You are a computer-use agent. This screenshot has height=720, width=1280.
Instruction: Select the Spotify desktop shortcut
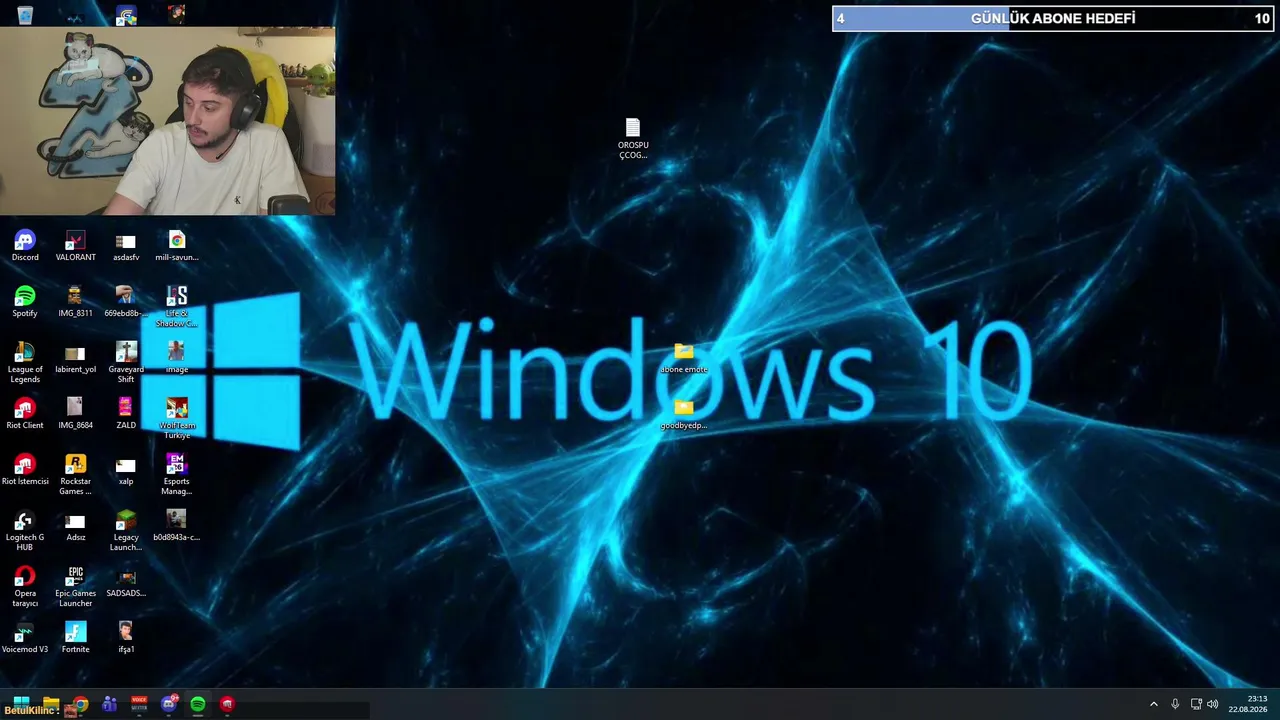[x=25, y=302]
